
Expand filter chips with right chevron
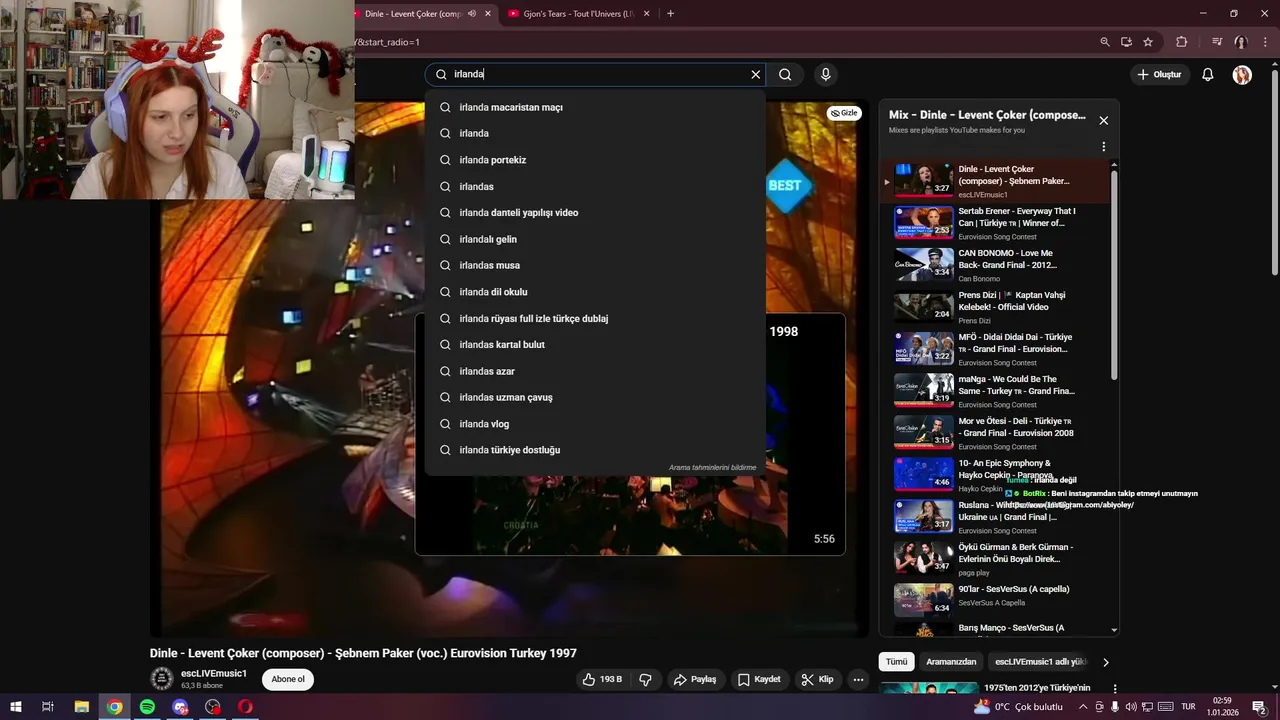point(1105,662)
